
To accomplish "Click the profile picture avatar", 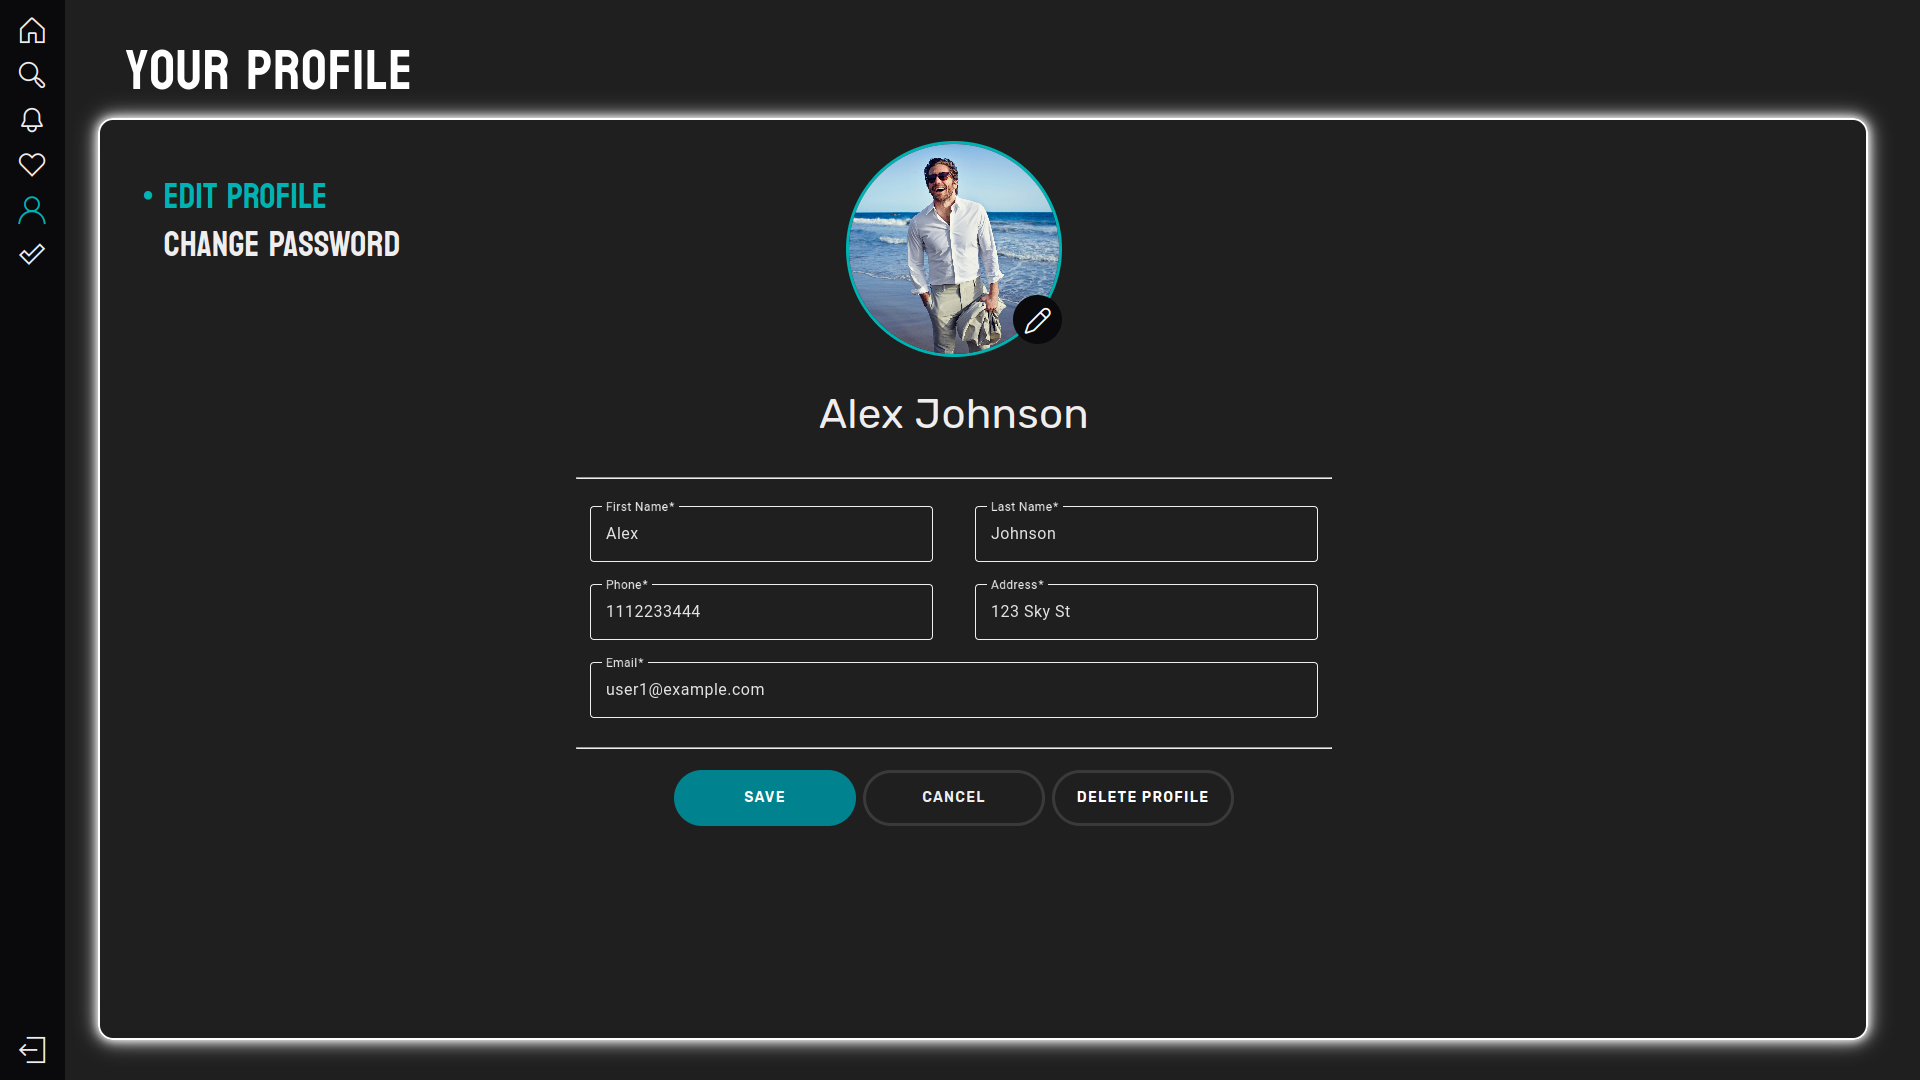I will pos(940,240).
